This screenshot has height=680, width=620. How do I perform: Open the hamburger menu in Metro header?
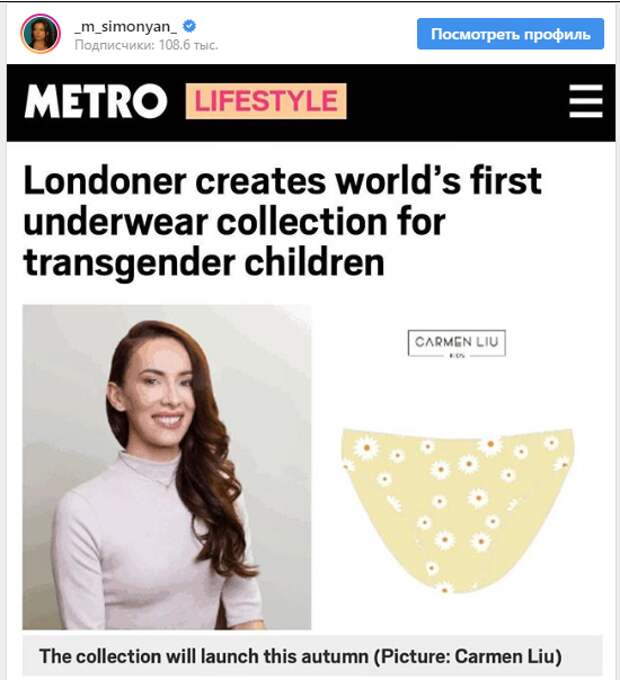(x=586, y=101)
